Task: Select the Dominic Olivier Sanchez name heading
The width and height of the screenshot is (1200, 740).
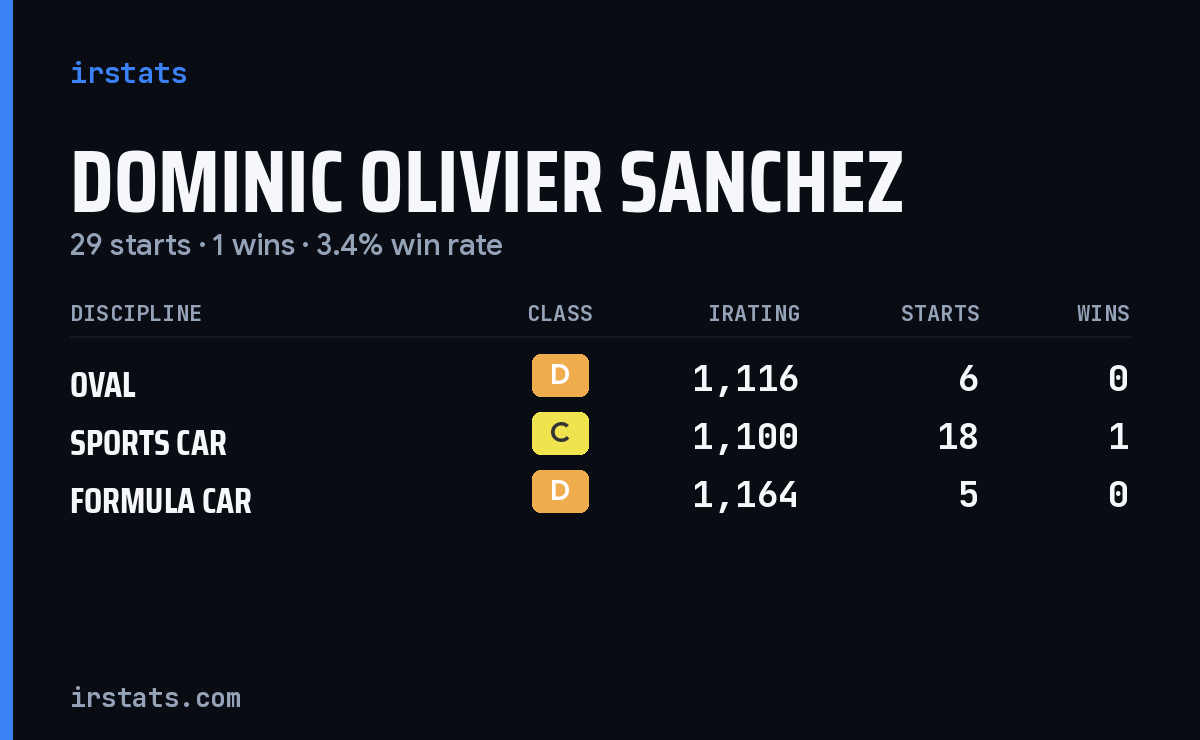Action: point(487,183)
